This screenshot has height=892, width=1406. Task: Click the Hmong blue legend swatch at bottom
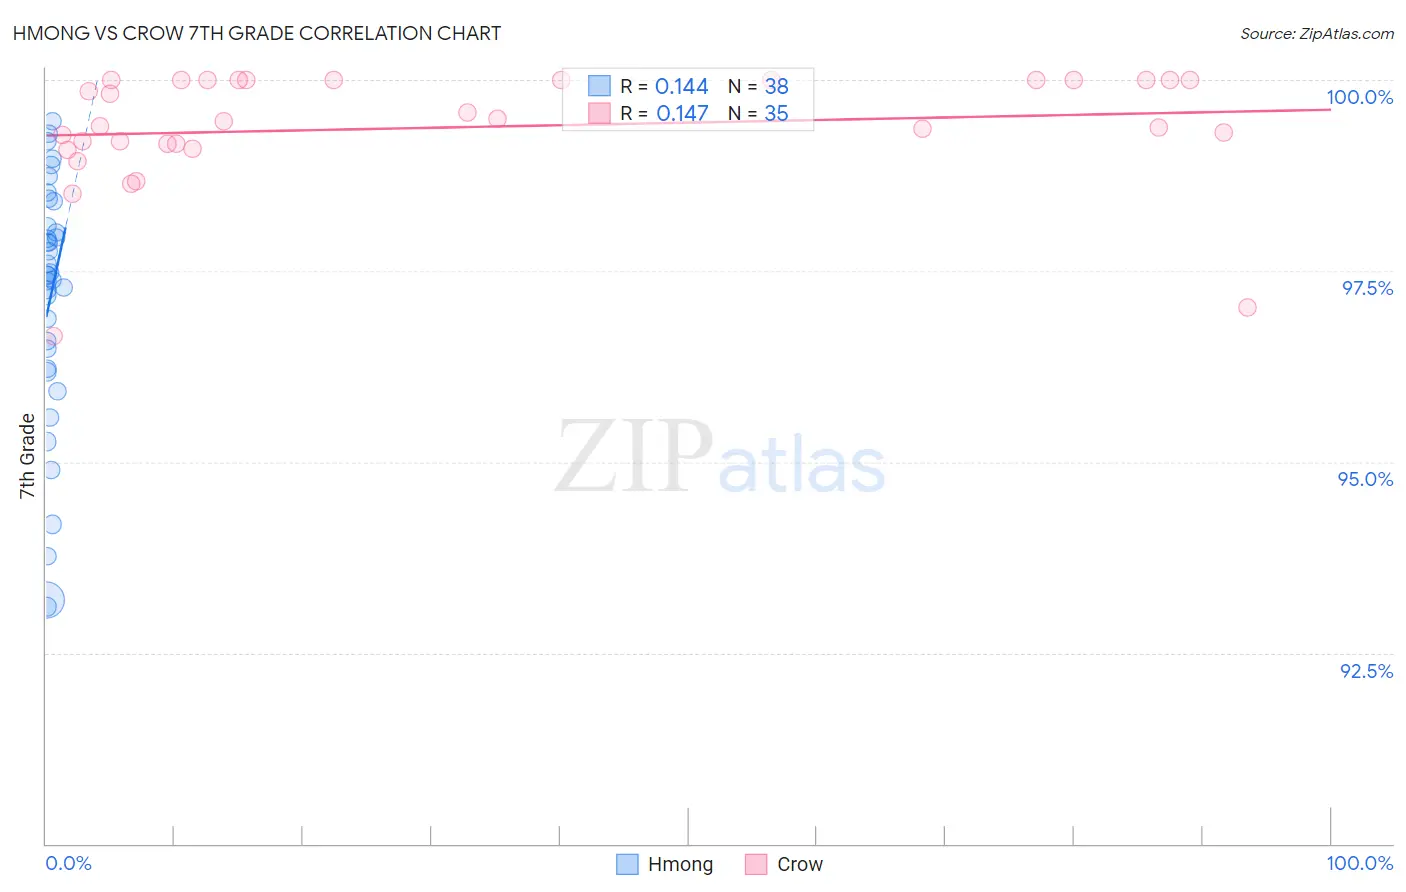[627, 865]
